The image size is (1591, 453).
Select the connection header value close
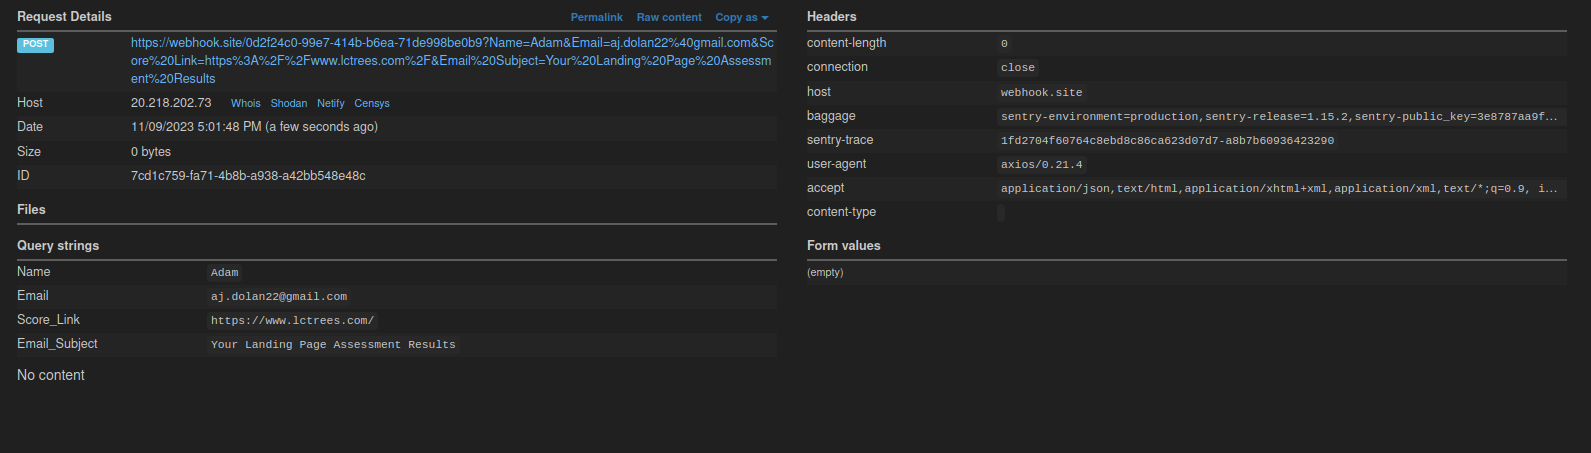(x=1017, y=68)
